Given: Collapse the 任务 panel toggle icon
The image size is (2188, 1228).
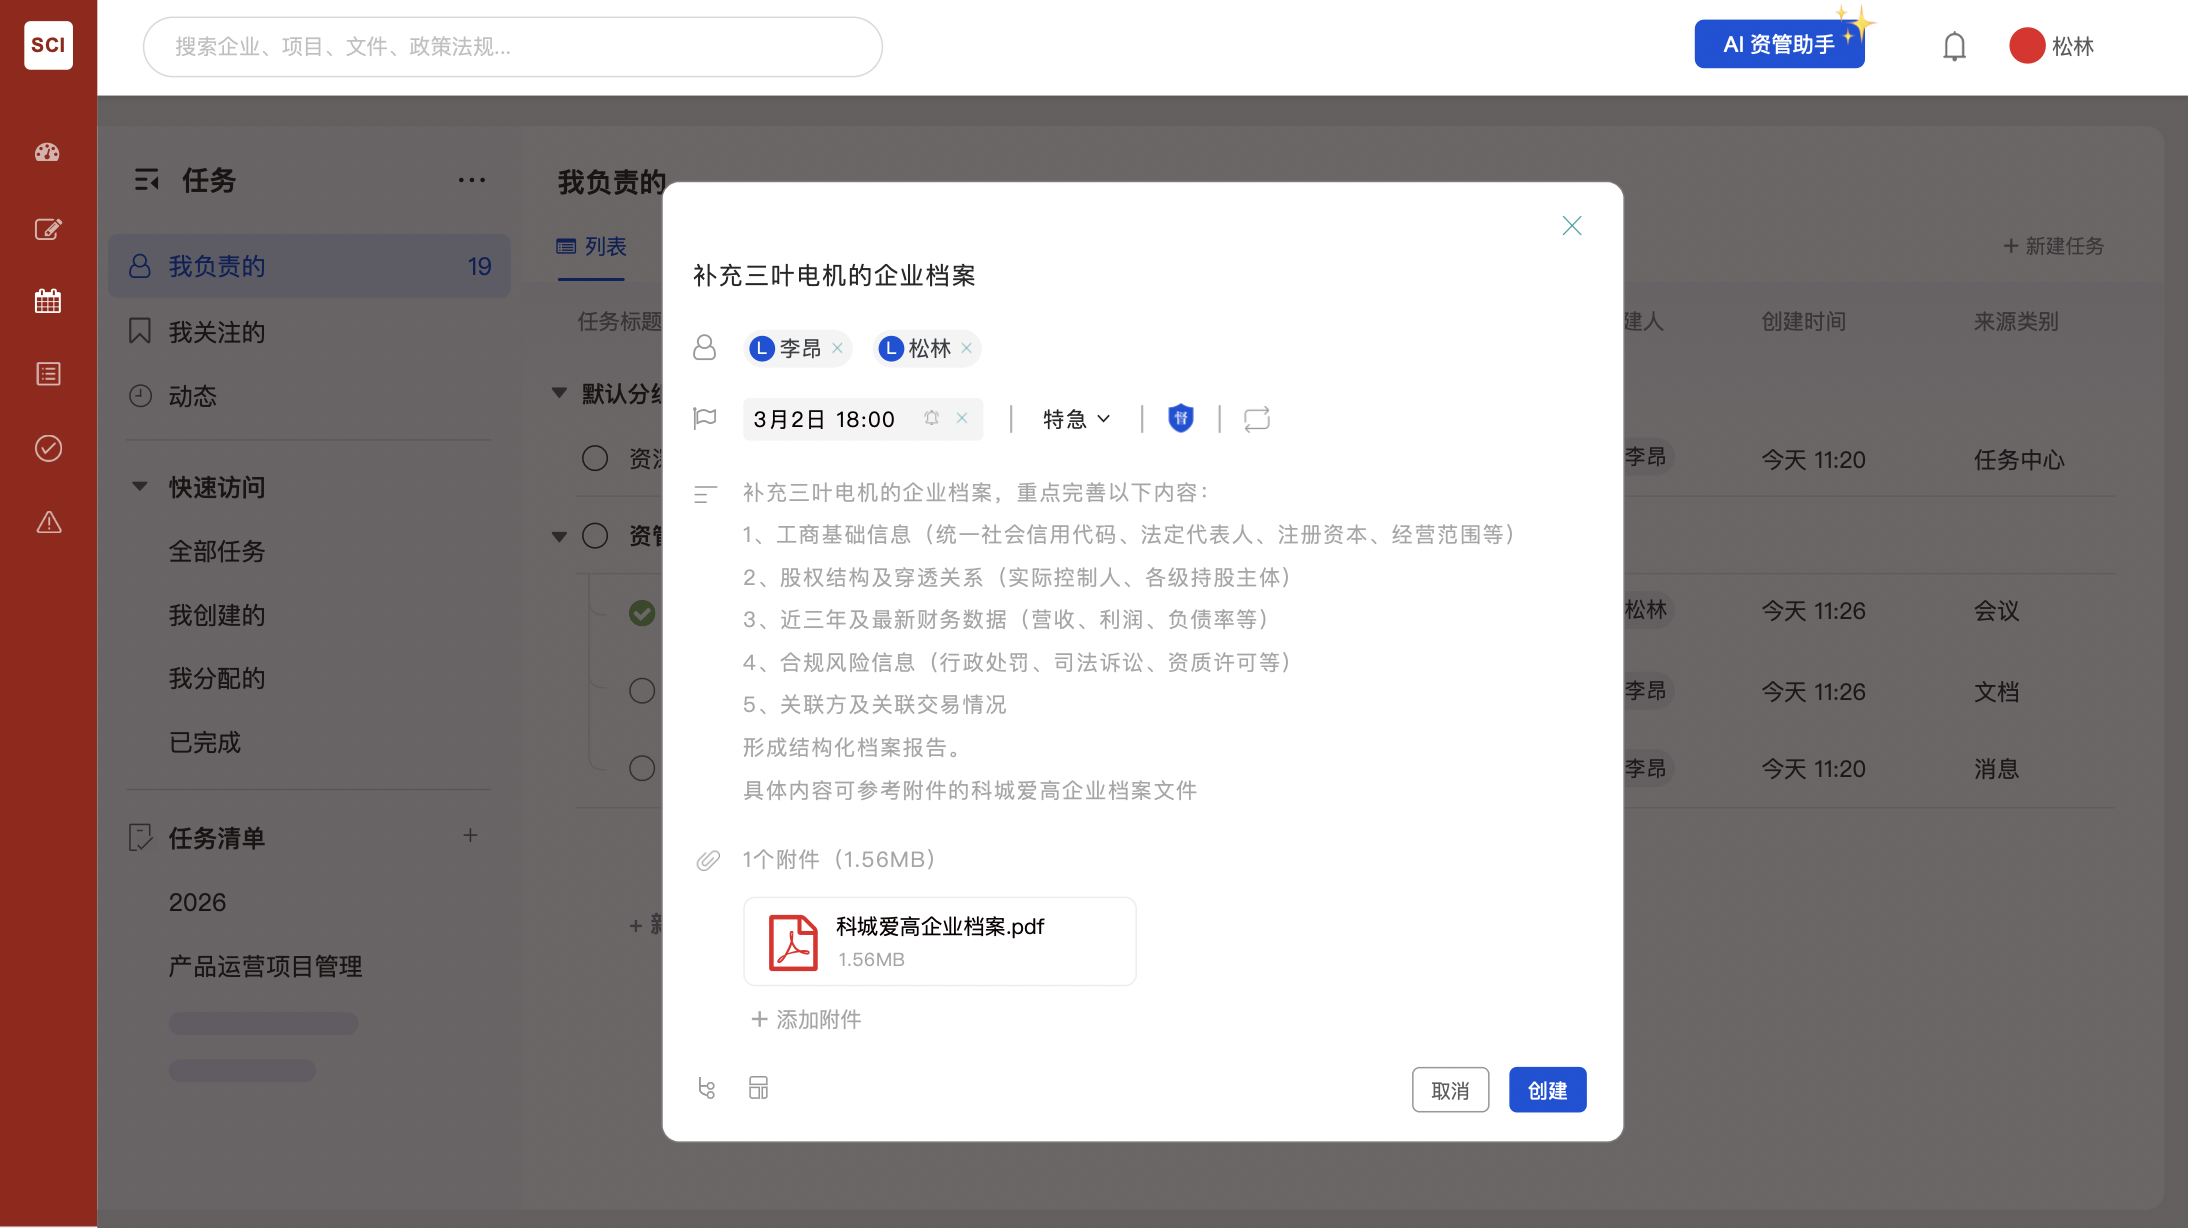Looking at the screenshot, I should coord(147,180).
